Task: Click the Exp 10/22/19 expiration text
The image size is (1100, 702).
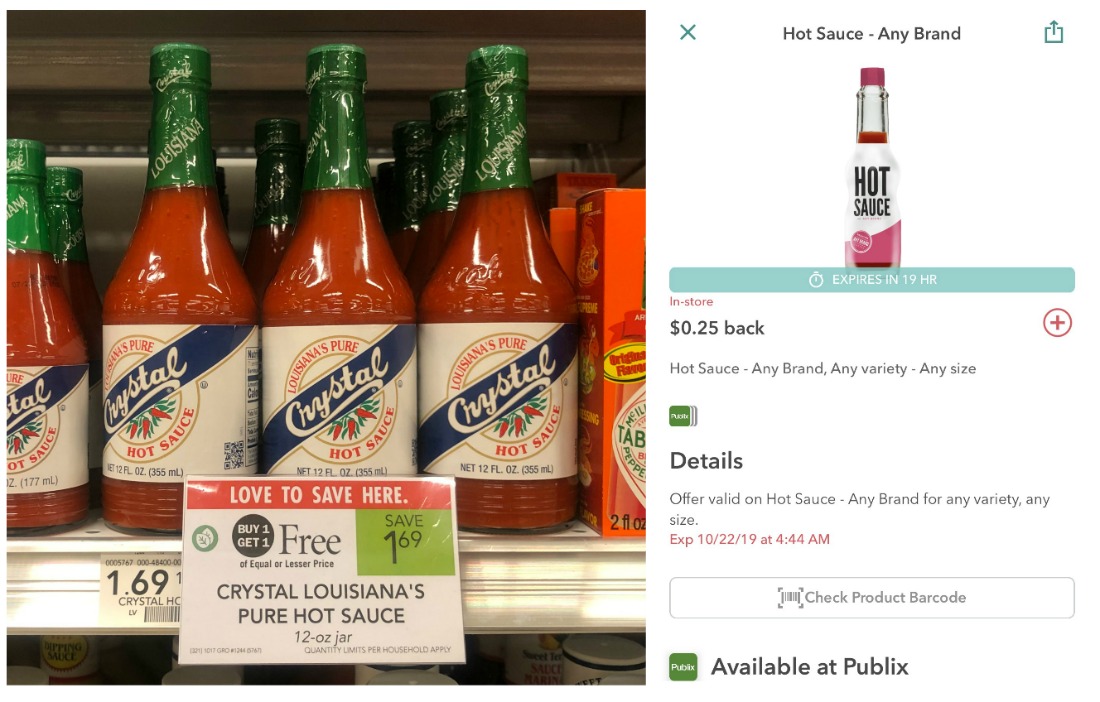Action: 749,539
